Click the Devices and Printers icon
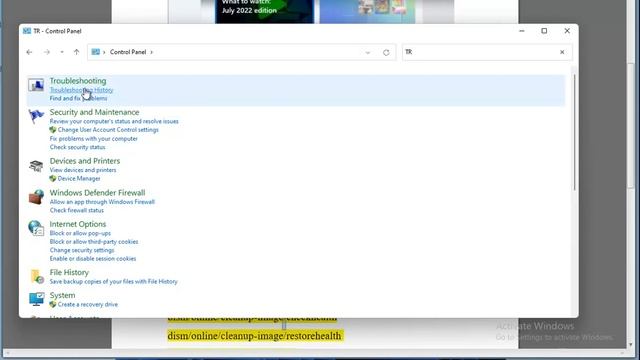This screenshot has height=360, width=640. click(36, 166)
